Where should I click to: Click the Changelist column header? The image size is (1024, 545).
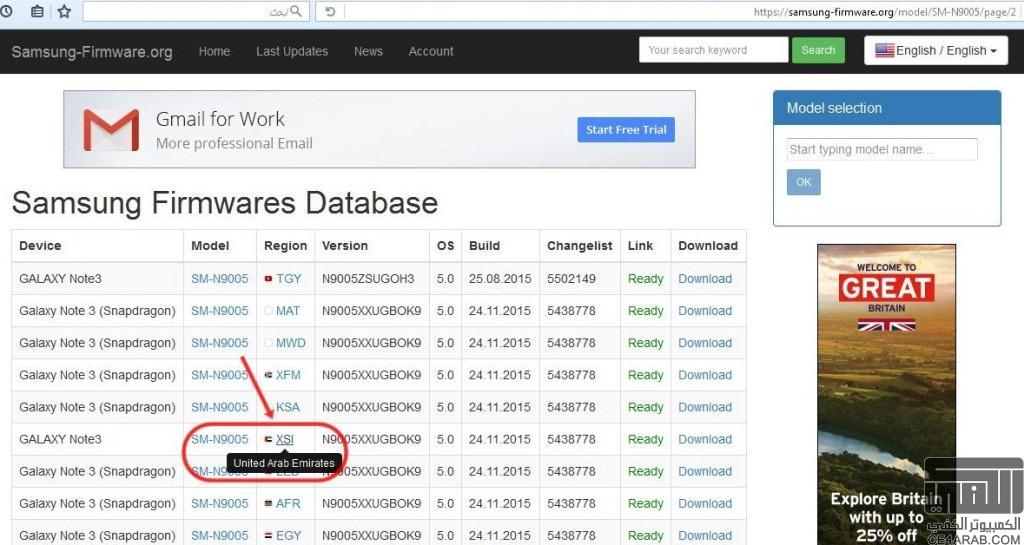tap(579, 246)
